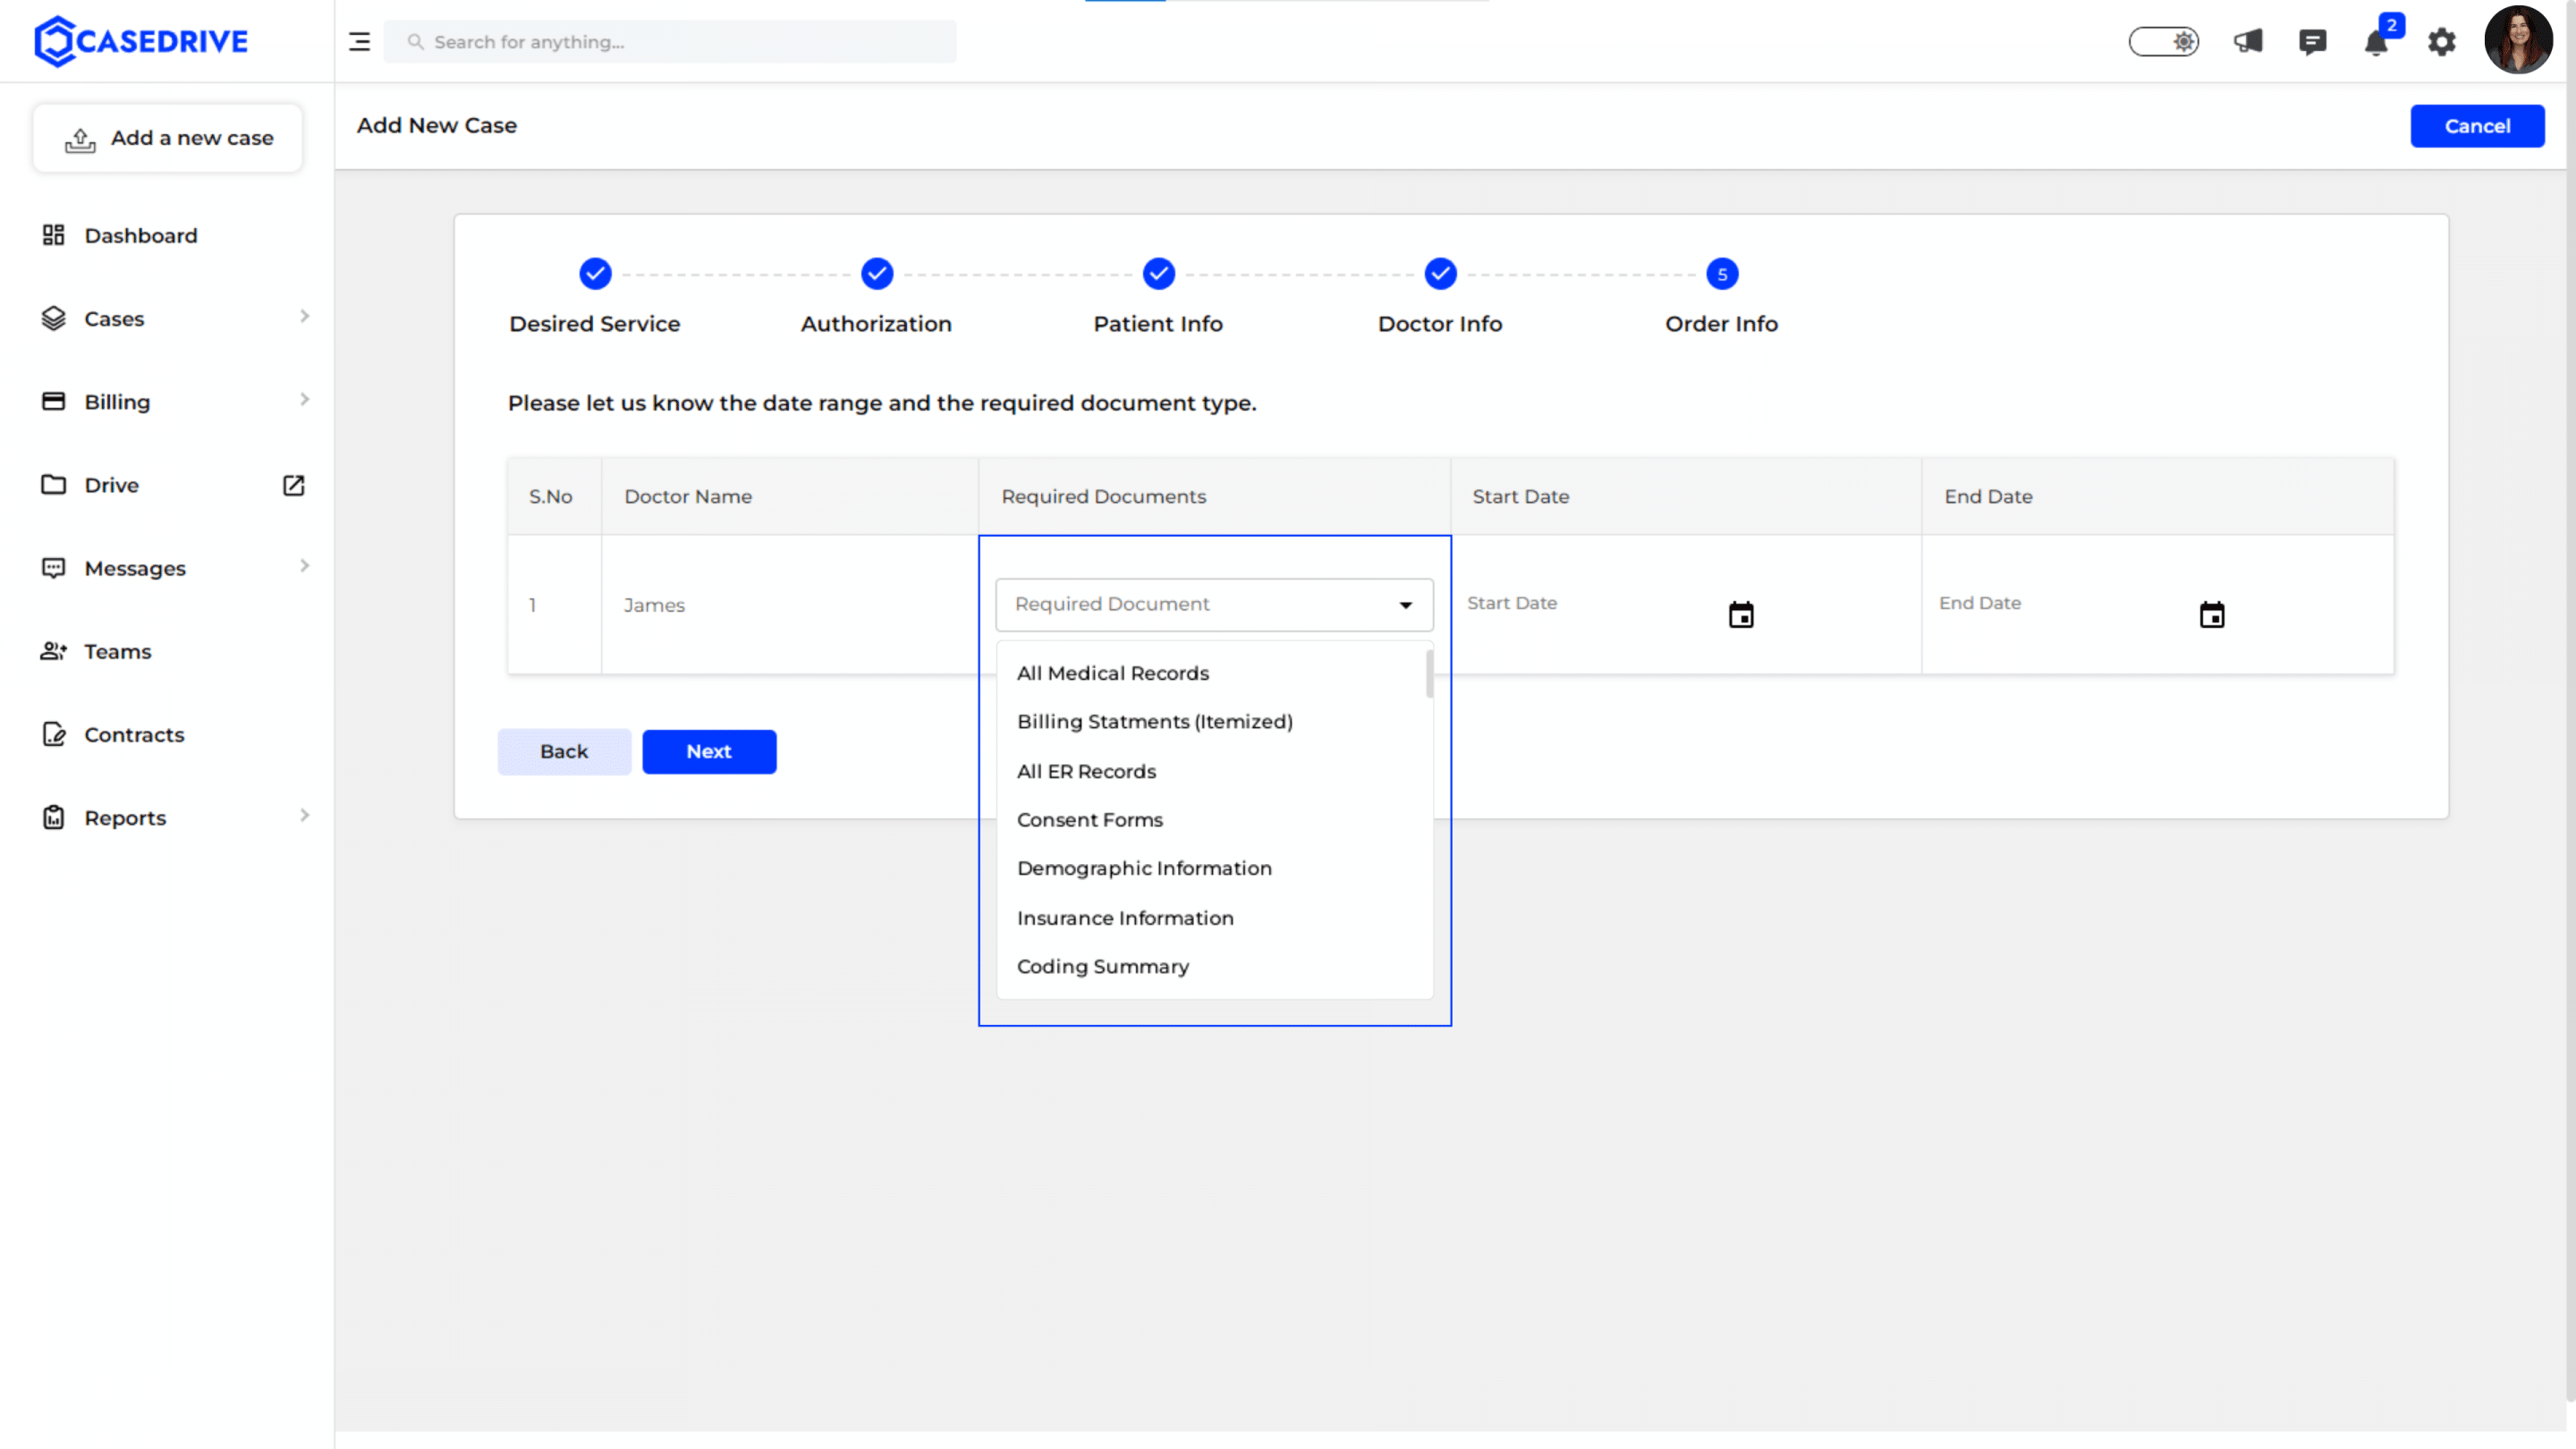2576x1449 pixels.
Task: Click the Teams people icon
Action: pos(53,651)
